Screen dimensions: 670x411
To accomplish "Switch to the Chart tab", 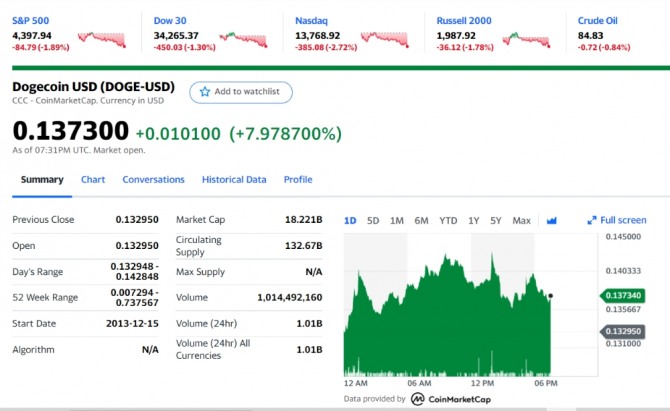I will coord(93,180).
